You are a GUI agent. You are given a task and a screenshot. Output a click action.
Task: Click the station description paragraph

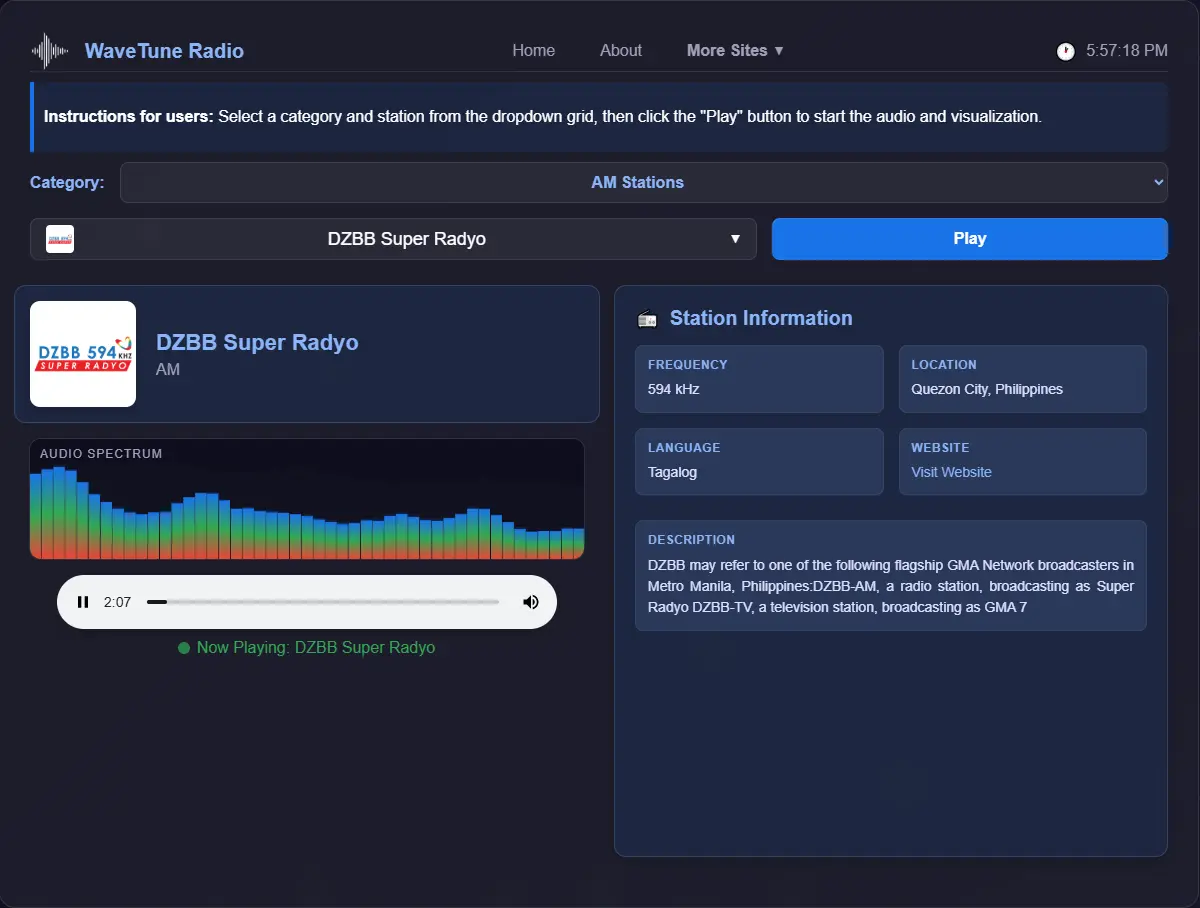891,586
